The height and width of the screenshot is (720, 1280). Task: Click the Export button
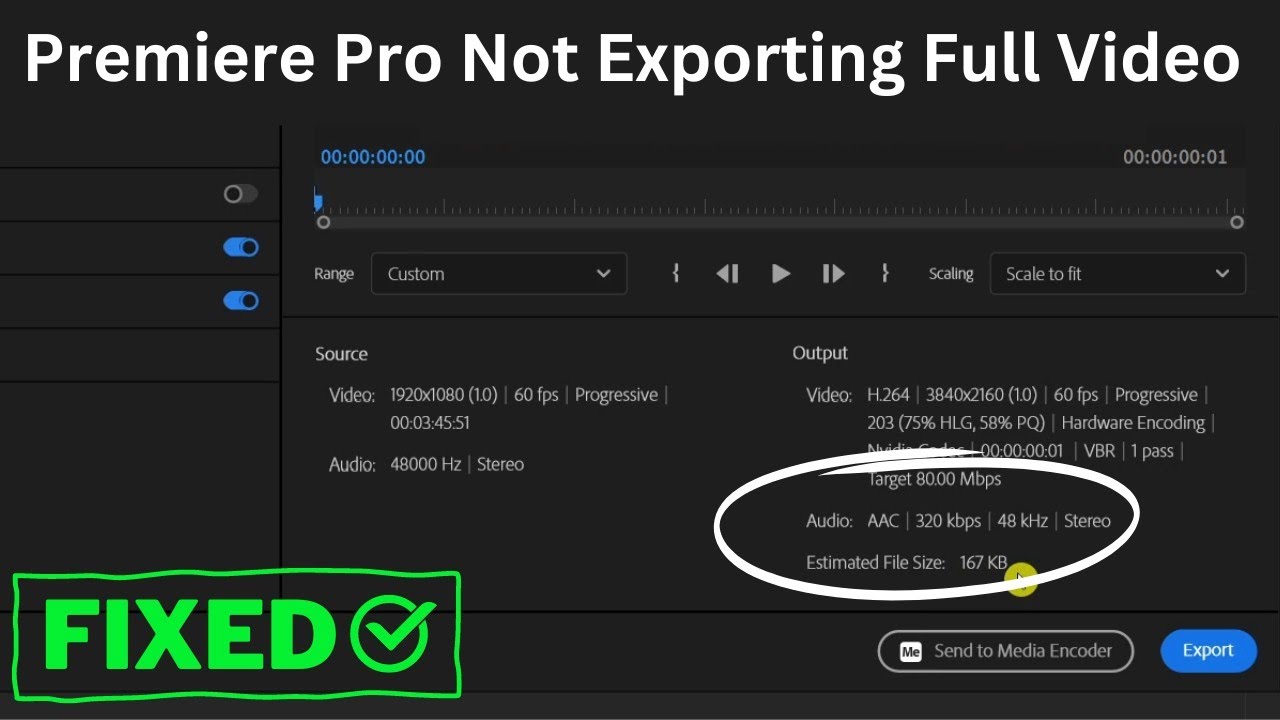[x=1208, y=651]
